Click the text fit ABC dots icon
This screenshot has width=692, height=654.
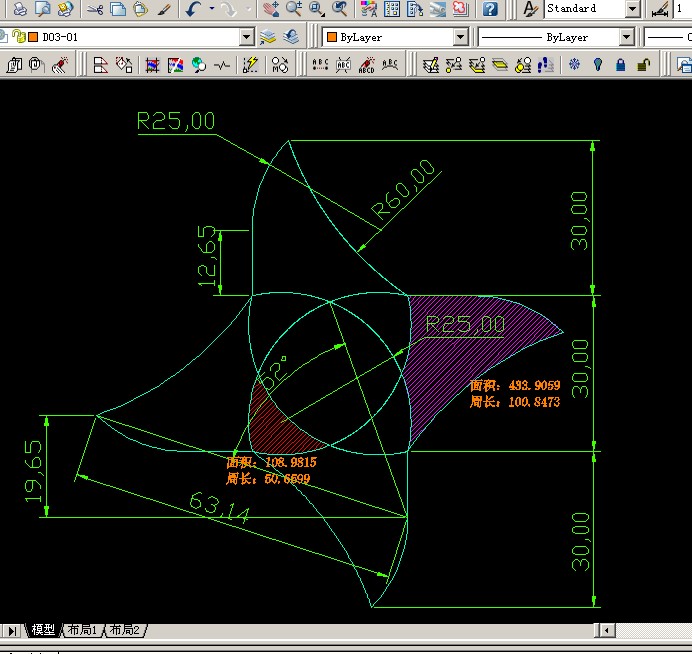pyautogui.click(x=320, y=65)
